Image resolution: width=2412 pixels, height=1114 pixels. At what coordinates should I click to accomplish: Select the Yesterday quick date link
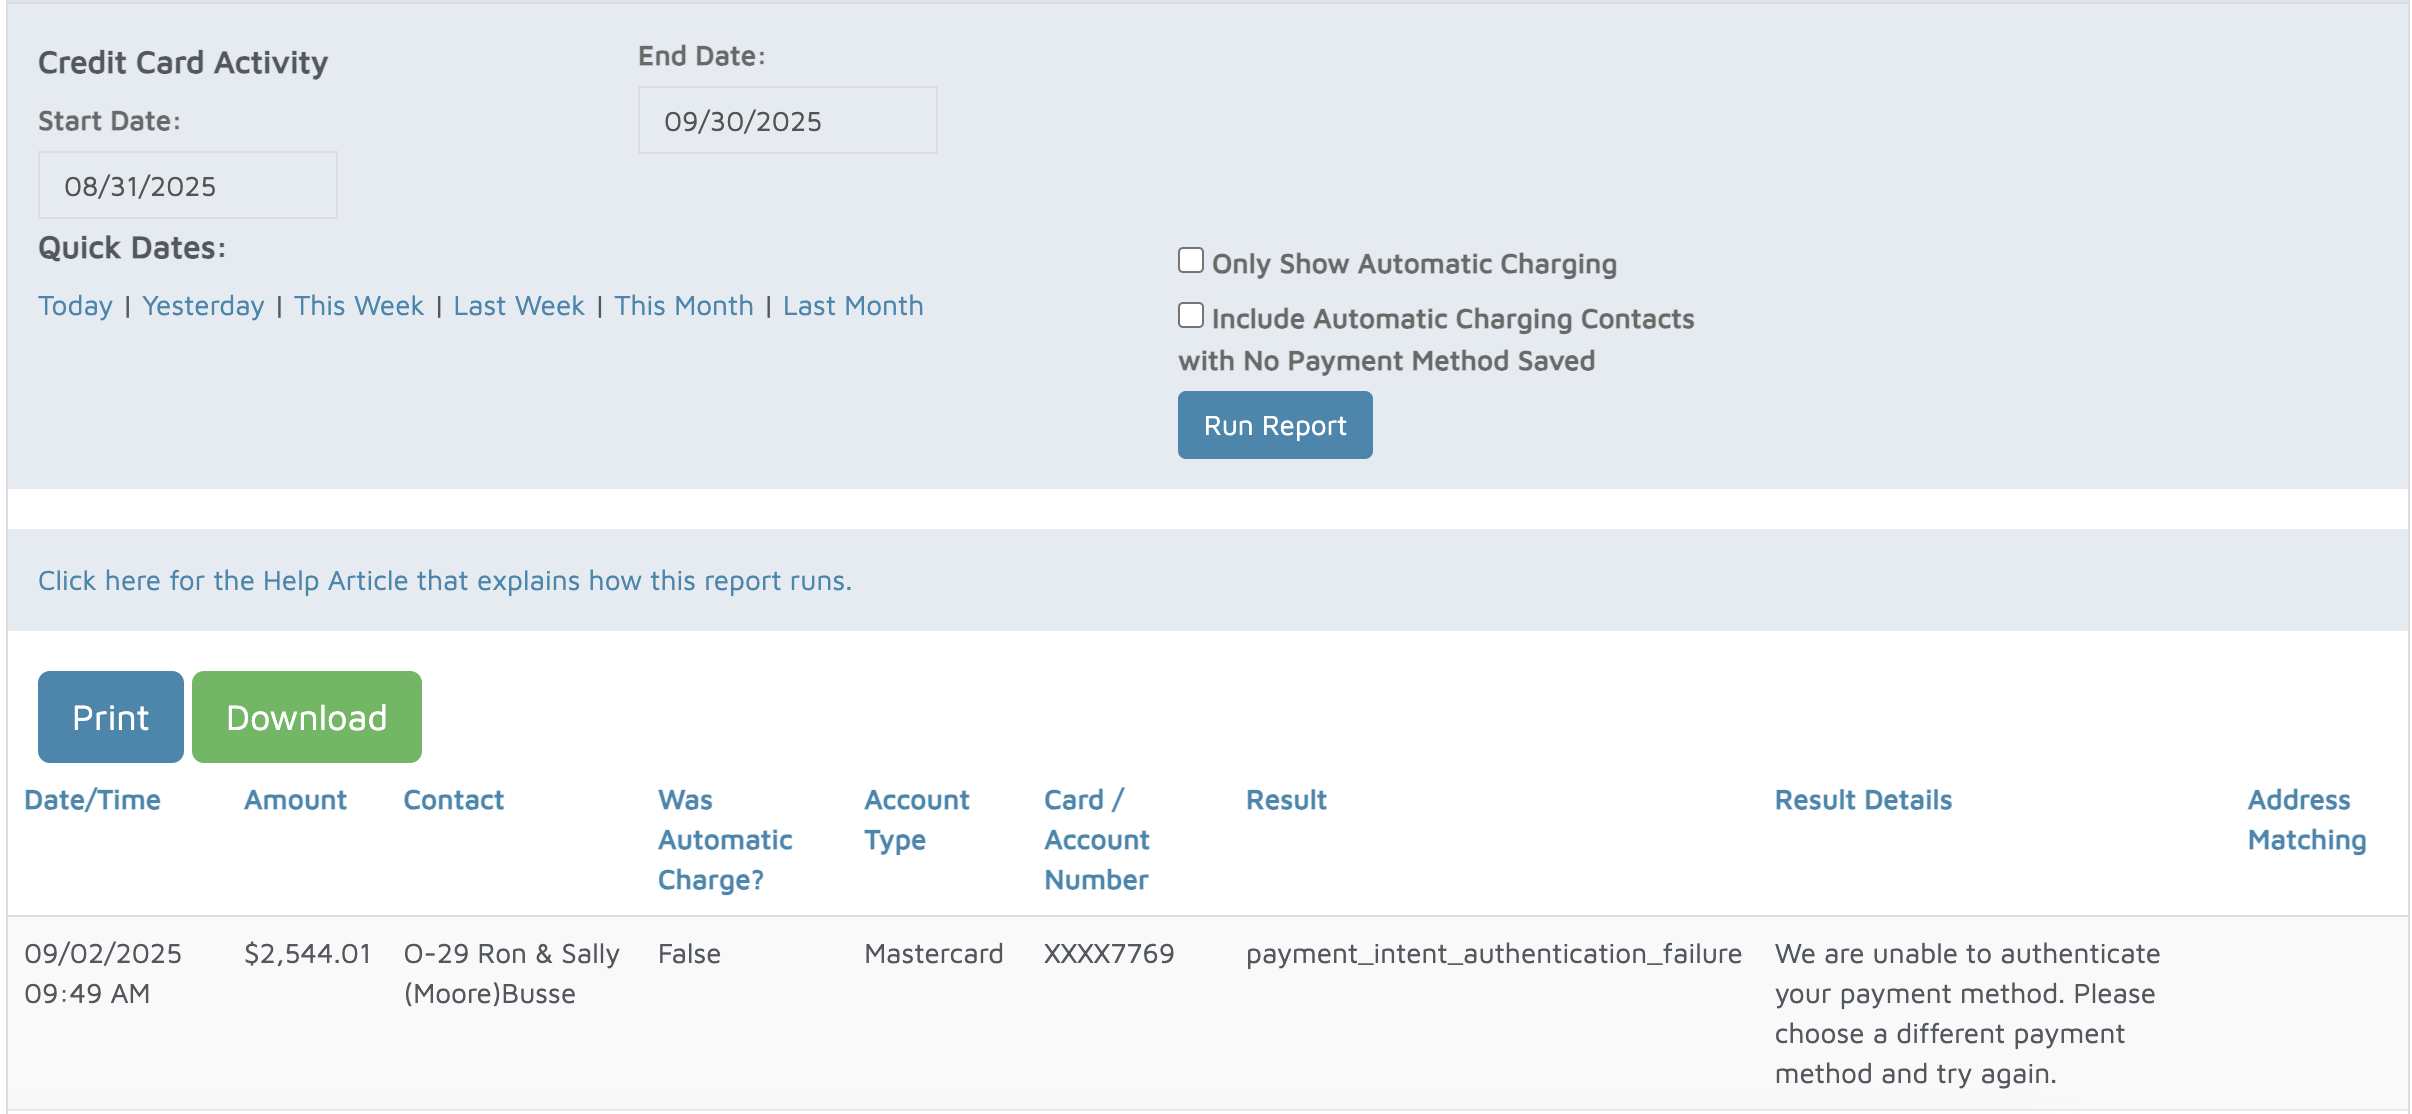[x=203, y=306]
